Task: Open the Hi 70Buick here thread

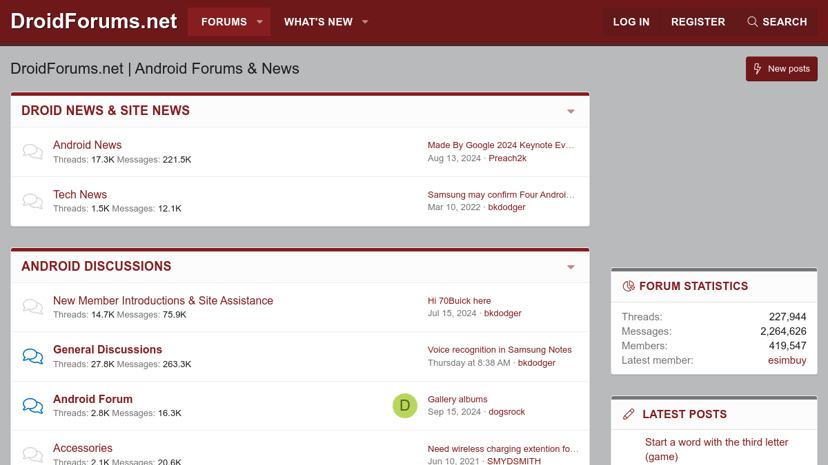Action: (459, 301)
